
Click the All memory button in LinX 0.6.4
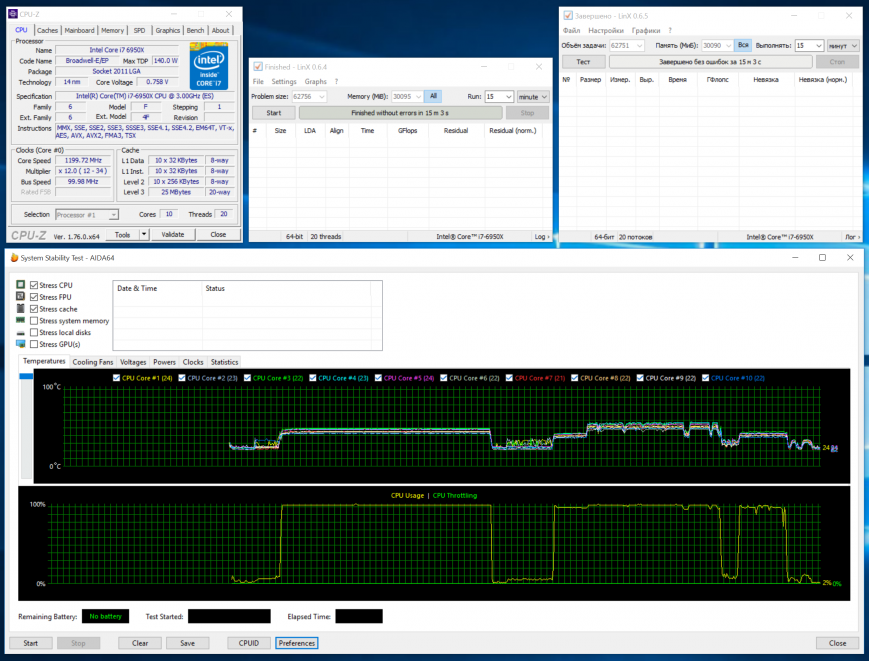click(x=433, y=96)
